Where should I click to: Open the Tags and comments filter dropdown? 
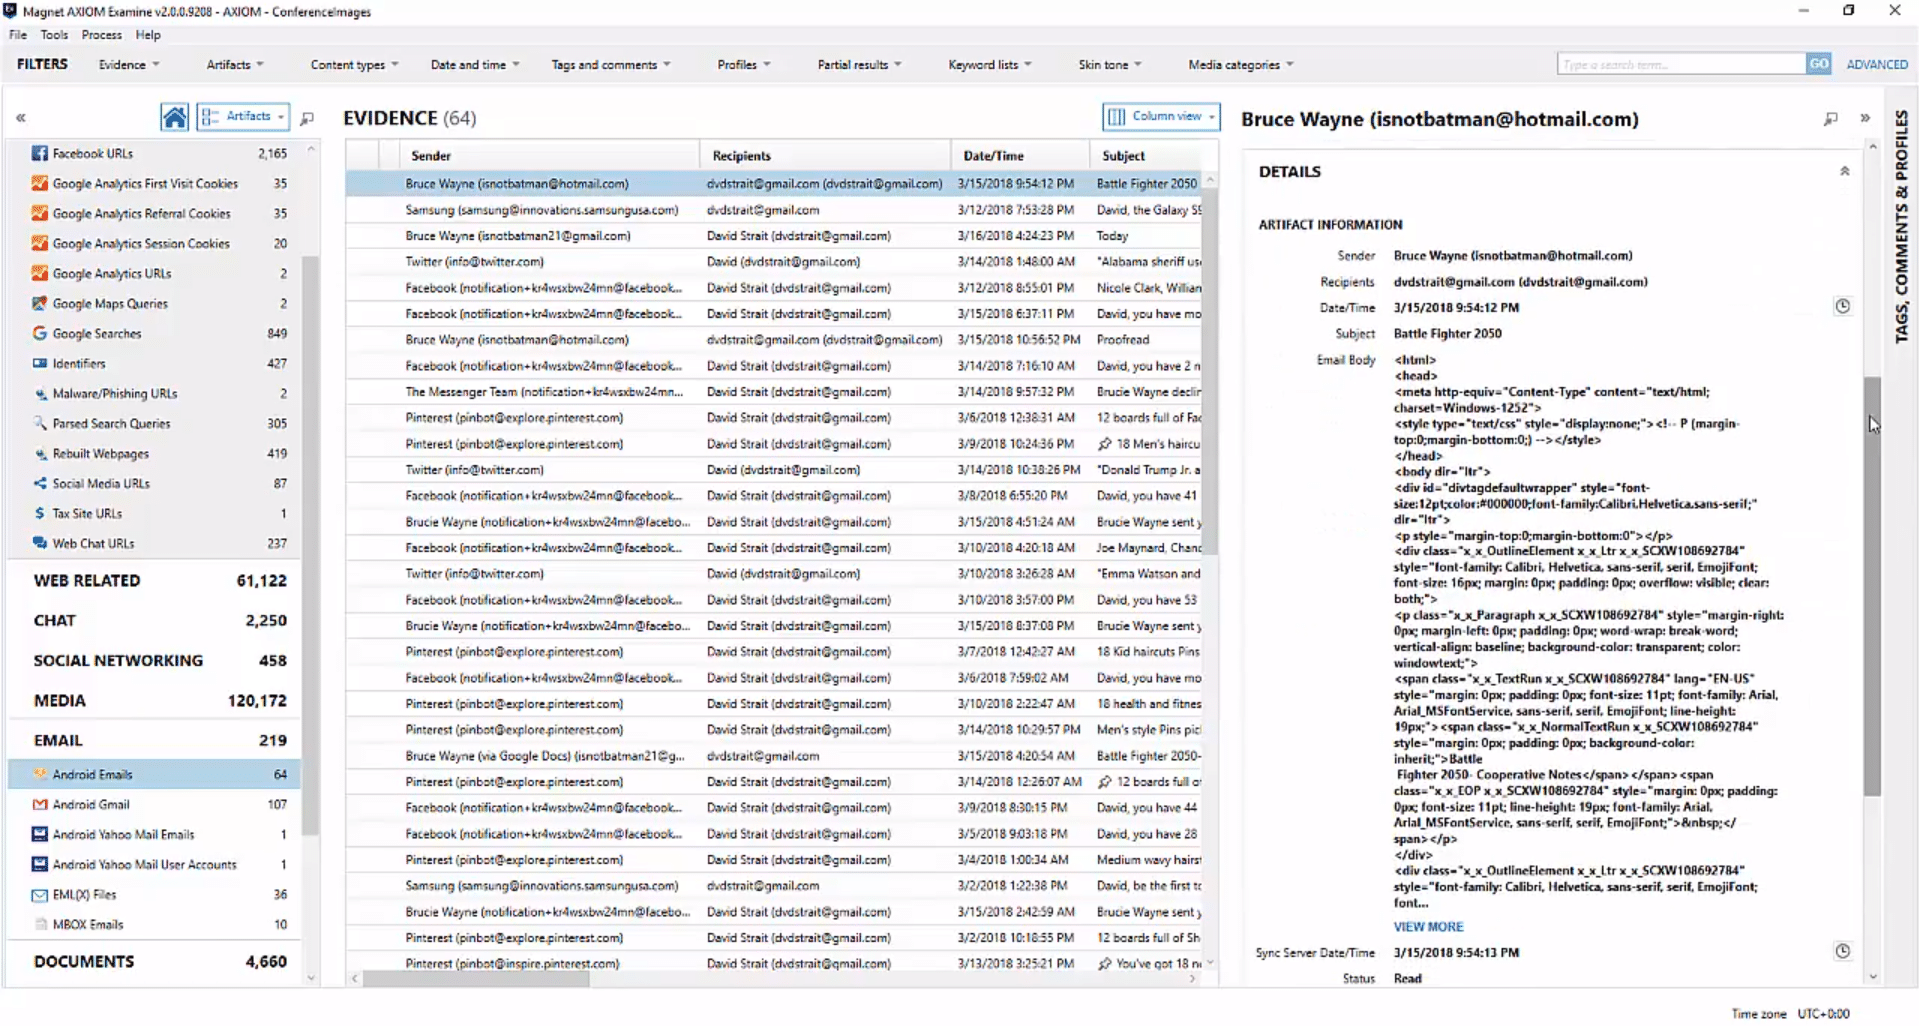tap(611, 64)
